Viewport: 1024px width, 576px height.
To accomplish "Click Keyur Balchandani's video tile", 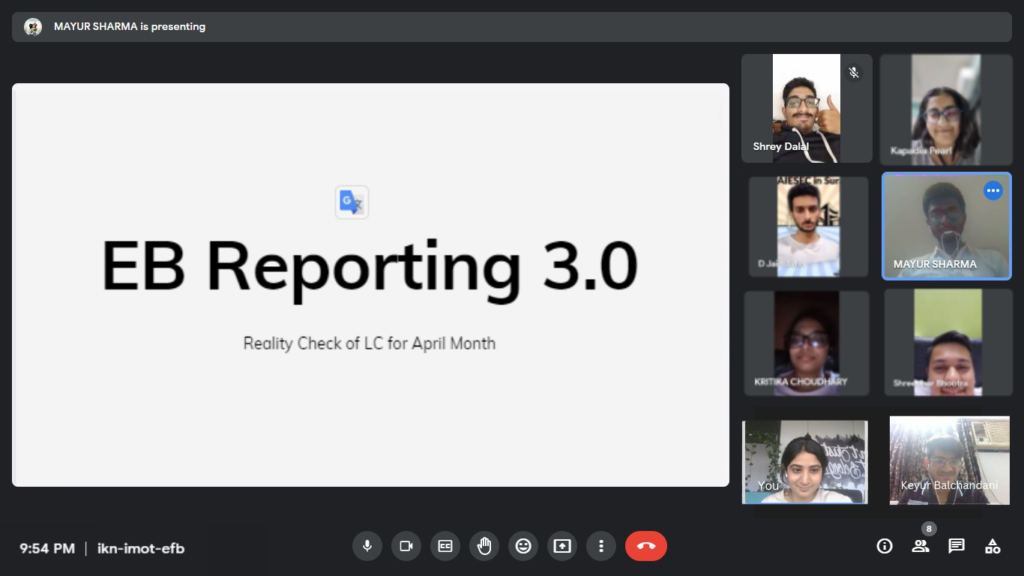I will click(x=949, y=460).
